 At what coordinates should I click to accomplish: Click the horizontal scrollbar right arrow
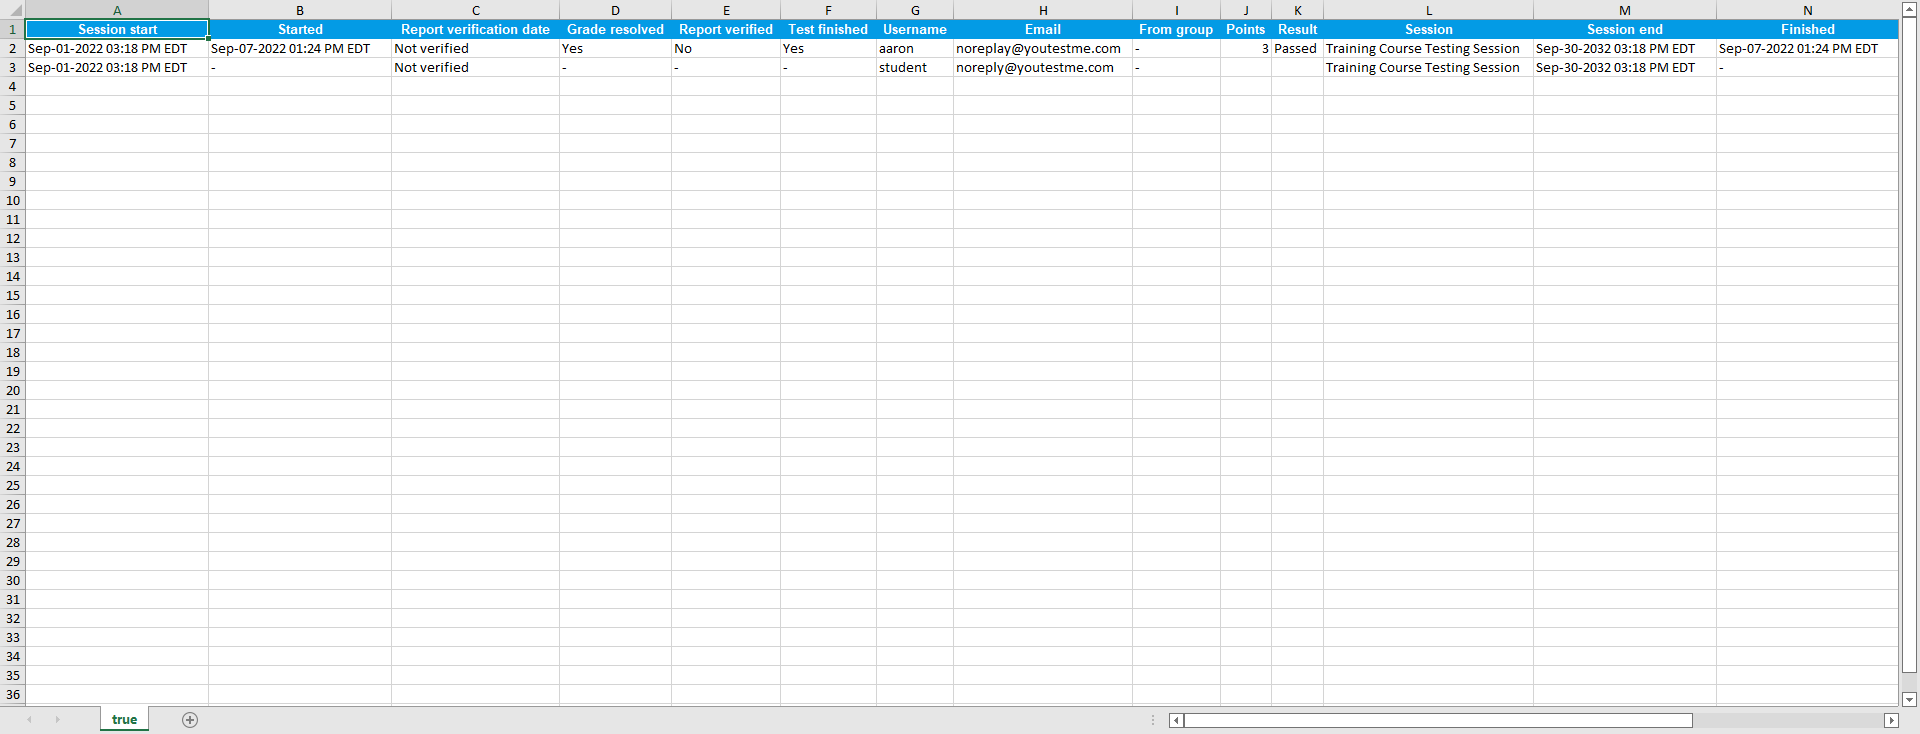(1891, 720)
